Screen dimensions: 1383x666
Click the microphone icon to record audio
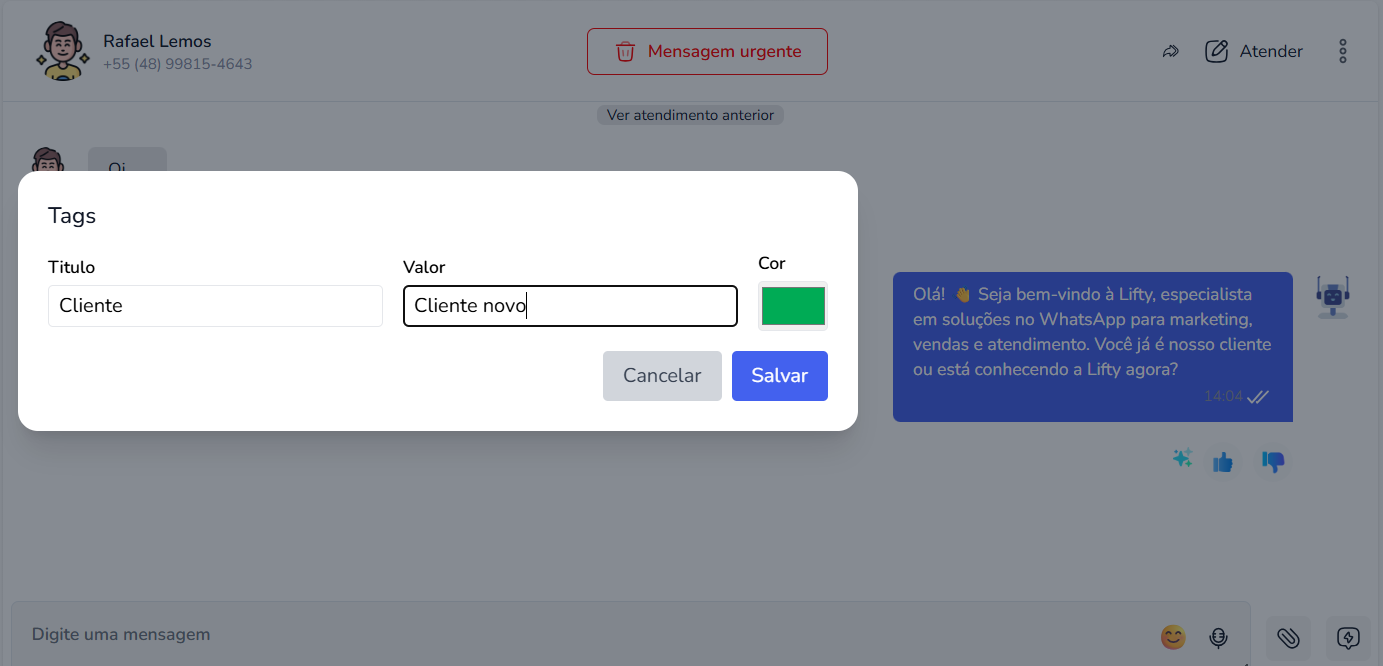pos(1218,636)
